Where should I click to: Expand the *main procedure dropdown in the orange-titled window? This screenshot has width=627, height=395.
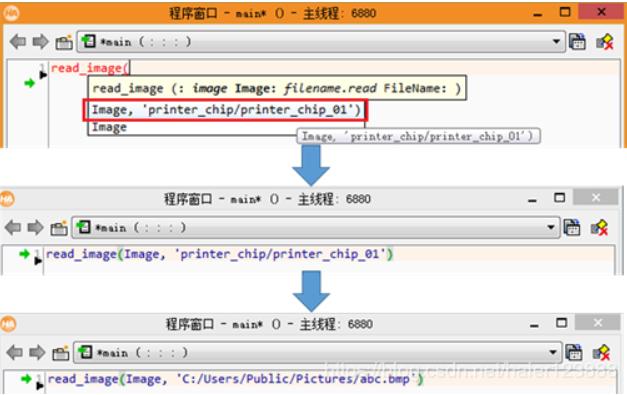(x=556, y=42)
